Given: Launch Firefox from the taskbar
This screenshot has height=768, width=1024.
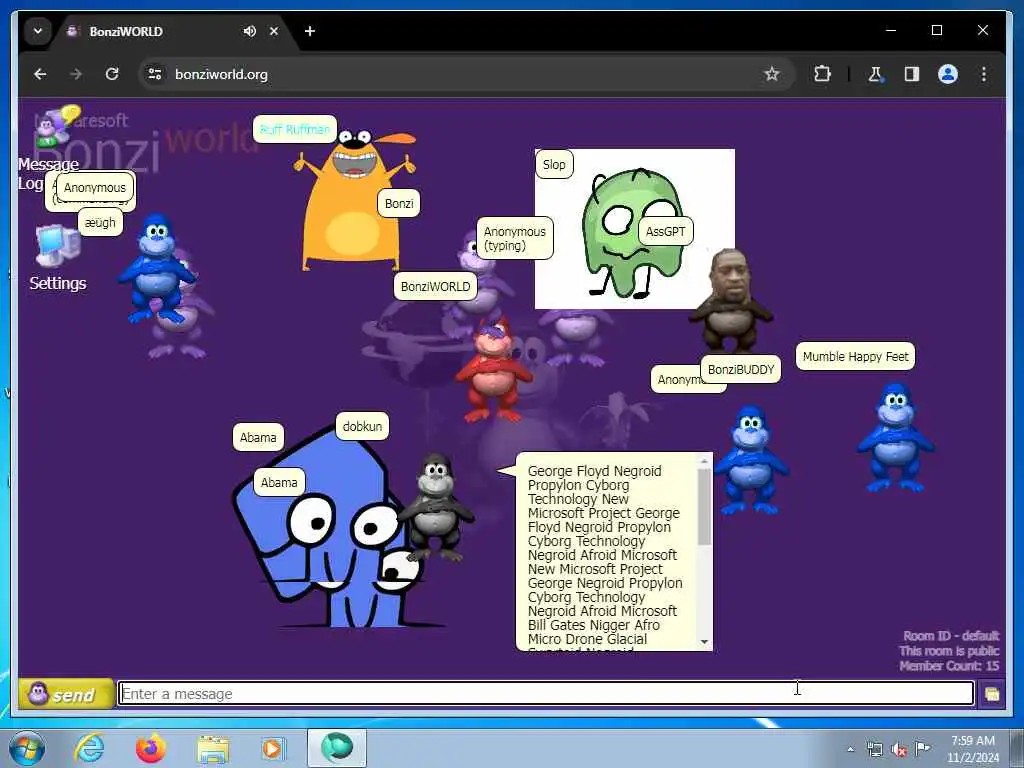Looking at the screenshot, I should [x=151, y=748].
